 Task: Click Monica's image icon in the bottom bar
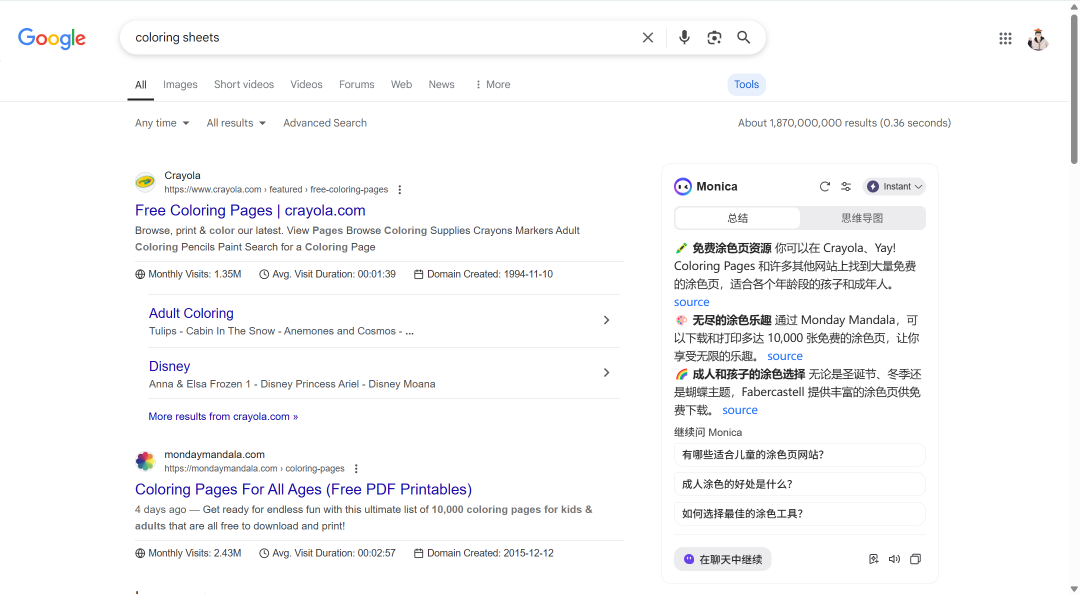tap(873, 559)
